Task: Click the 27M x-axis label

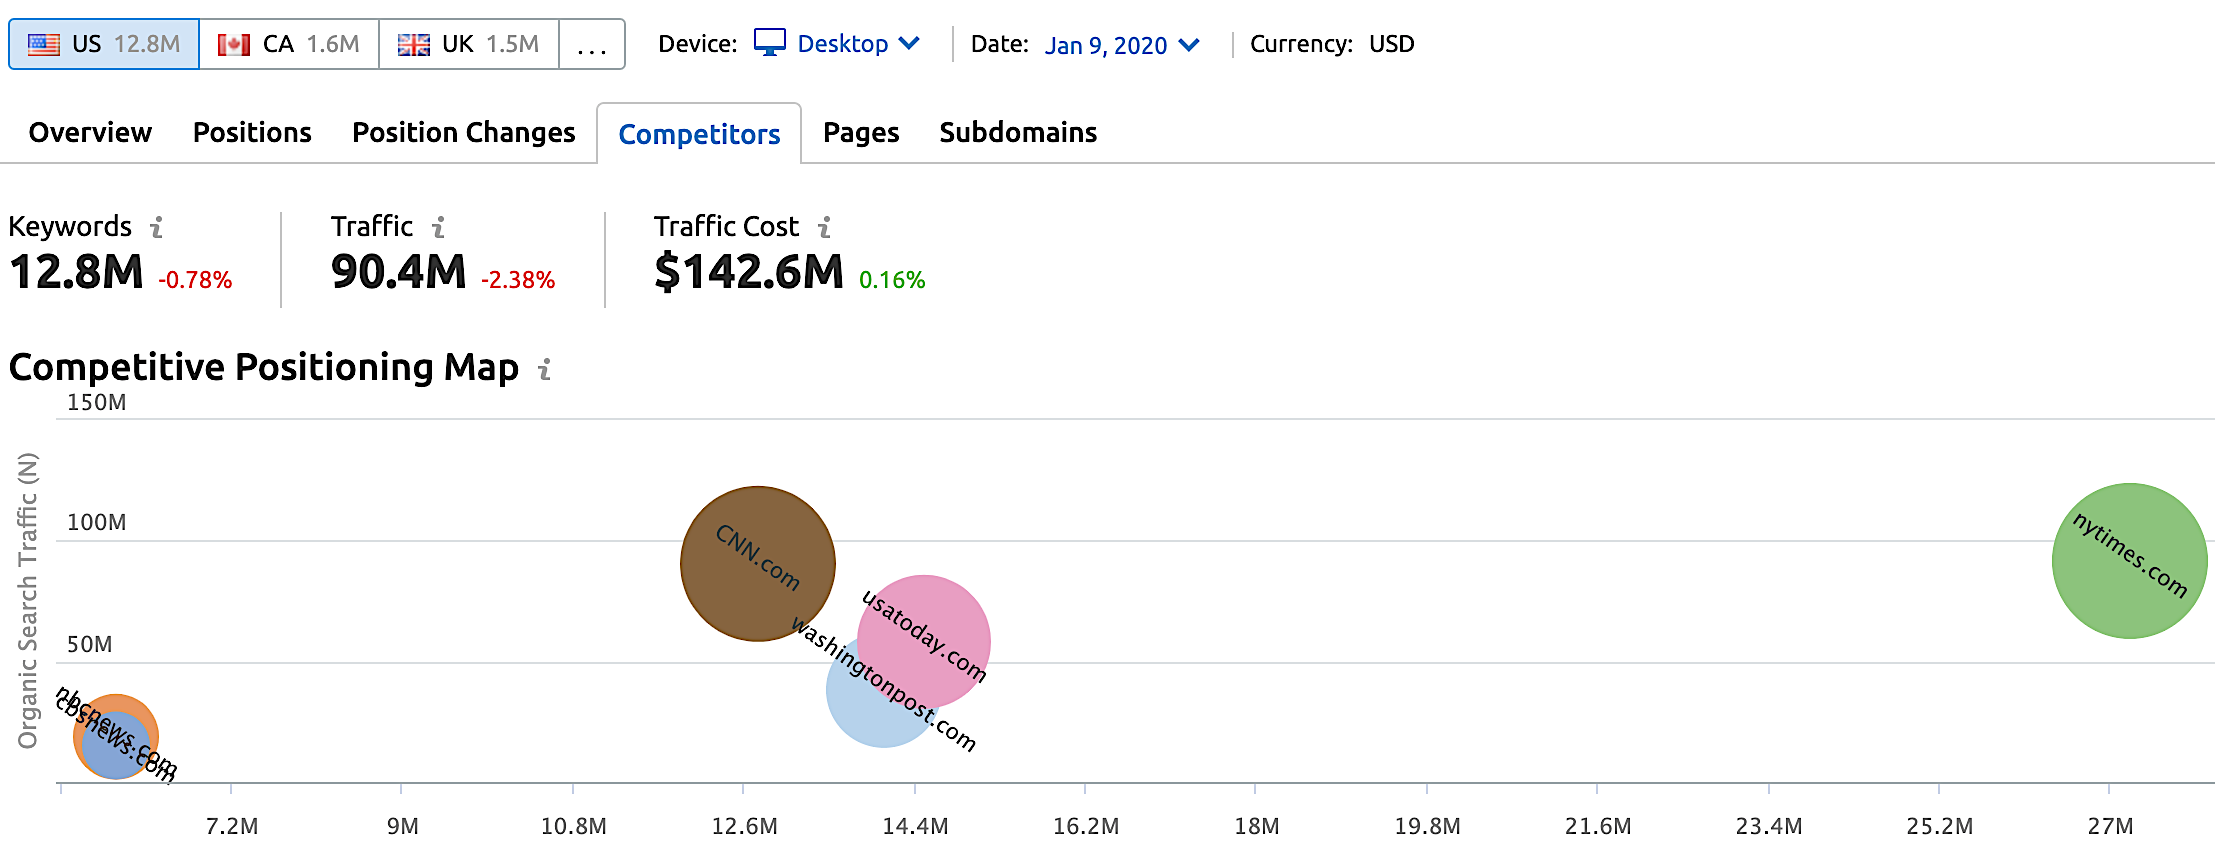Action: [x=2110, y=827]
